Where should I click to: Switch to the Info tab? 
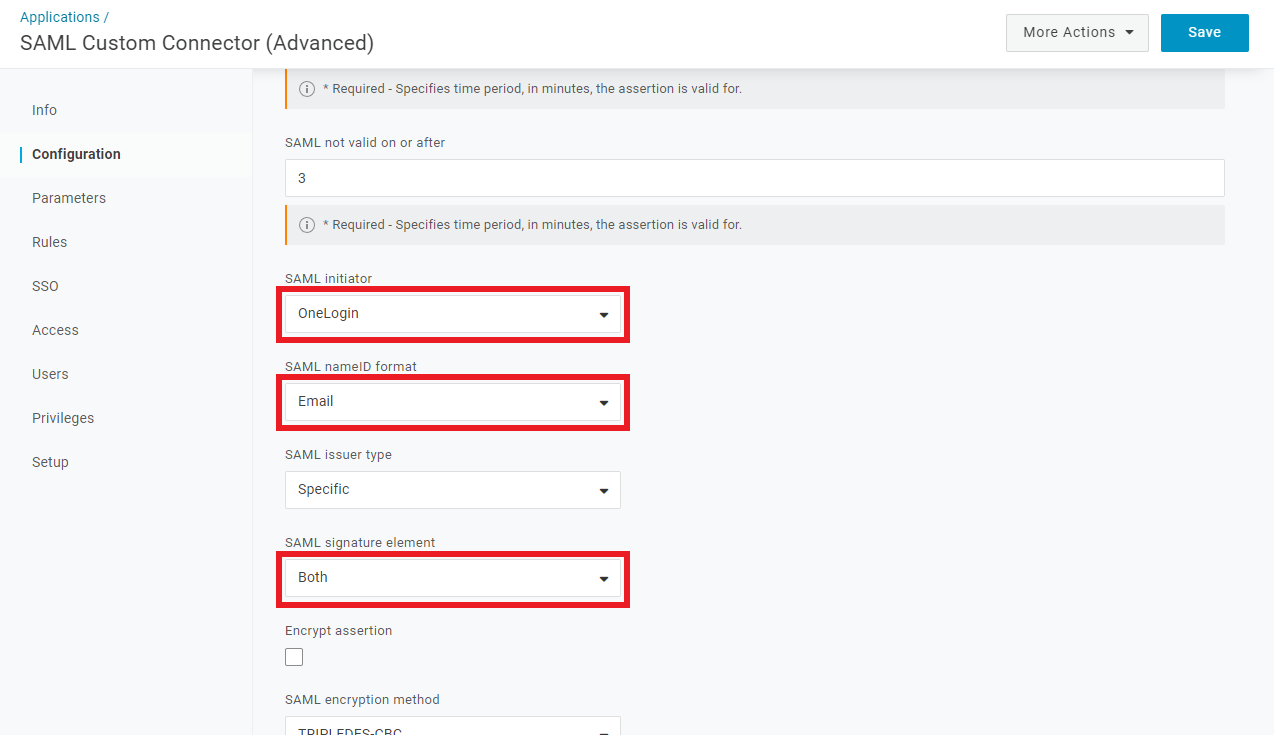coord(45,110)
